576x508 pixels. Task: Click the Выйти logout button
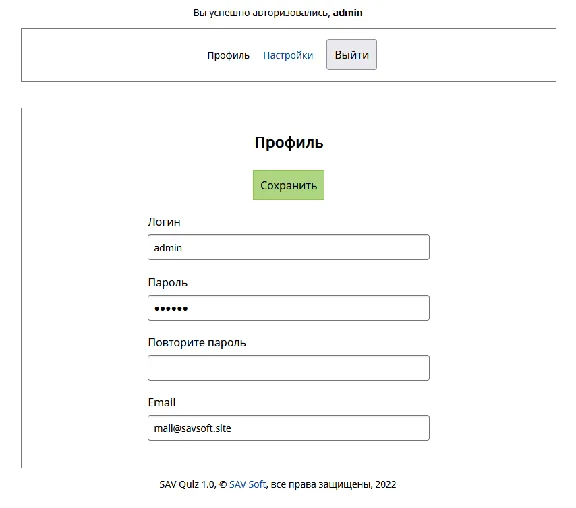[x=351, y=55]
